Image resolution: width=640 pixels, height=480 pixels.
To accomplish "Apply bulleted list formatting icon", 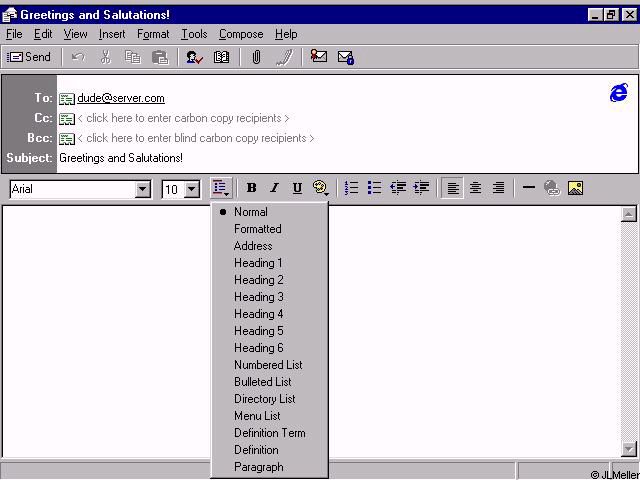I will (x=374, y=188).
